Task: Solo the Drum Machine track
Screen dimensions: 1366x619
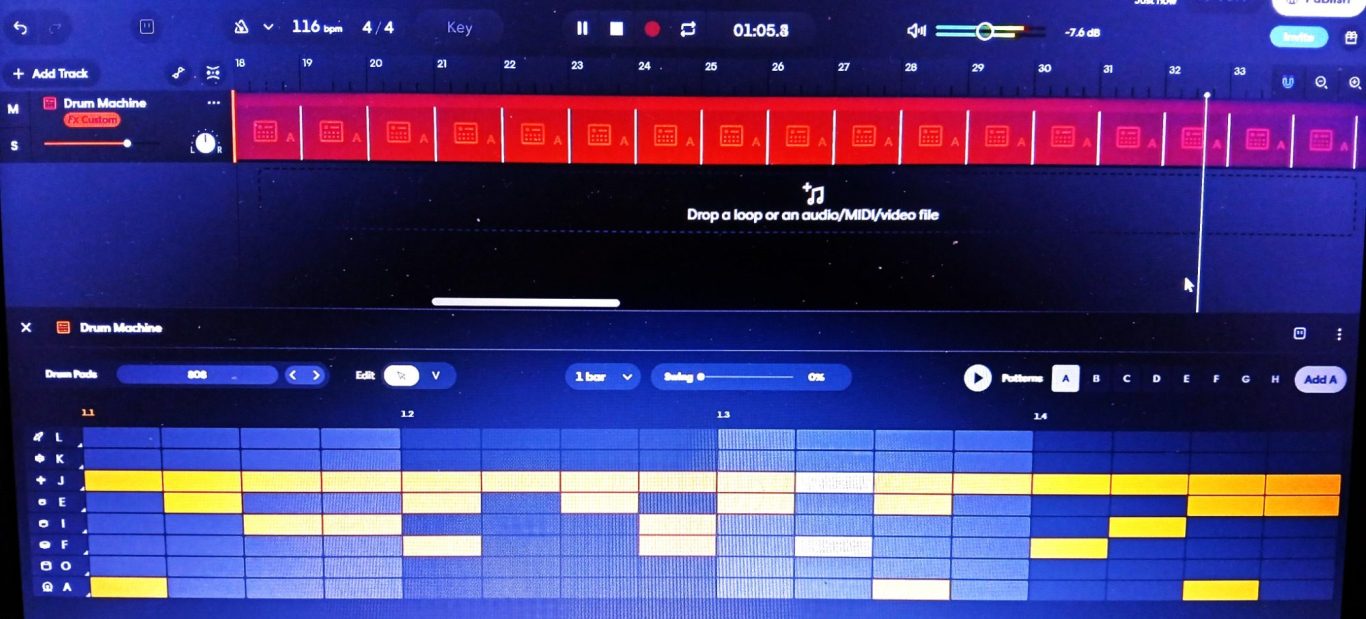Action: (x=14, y=145)
